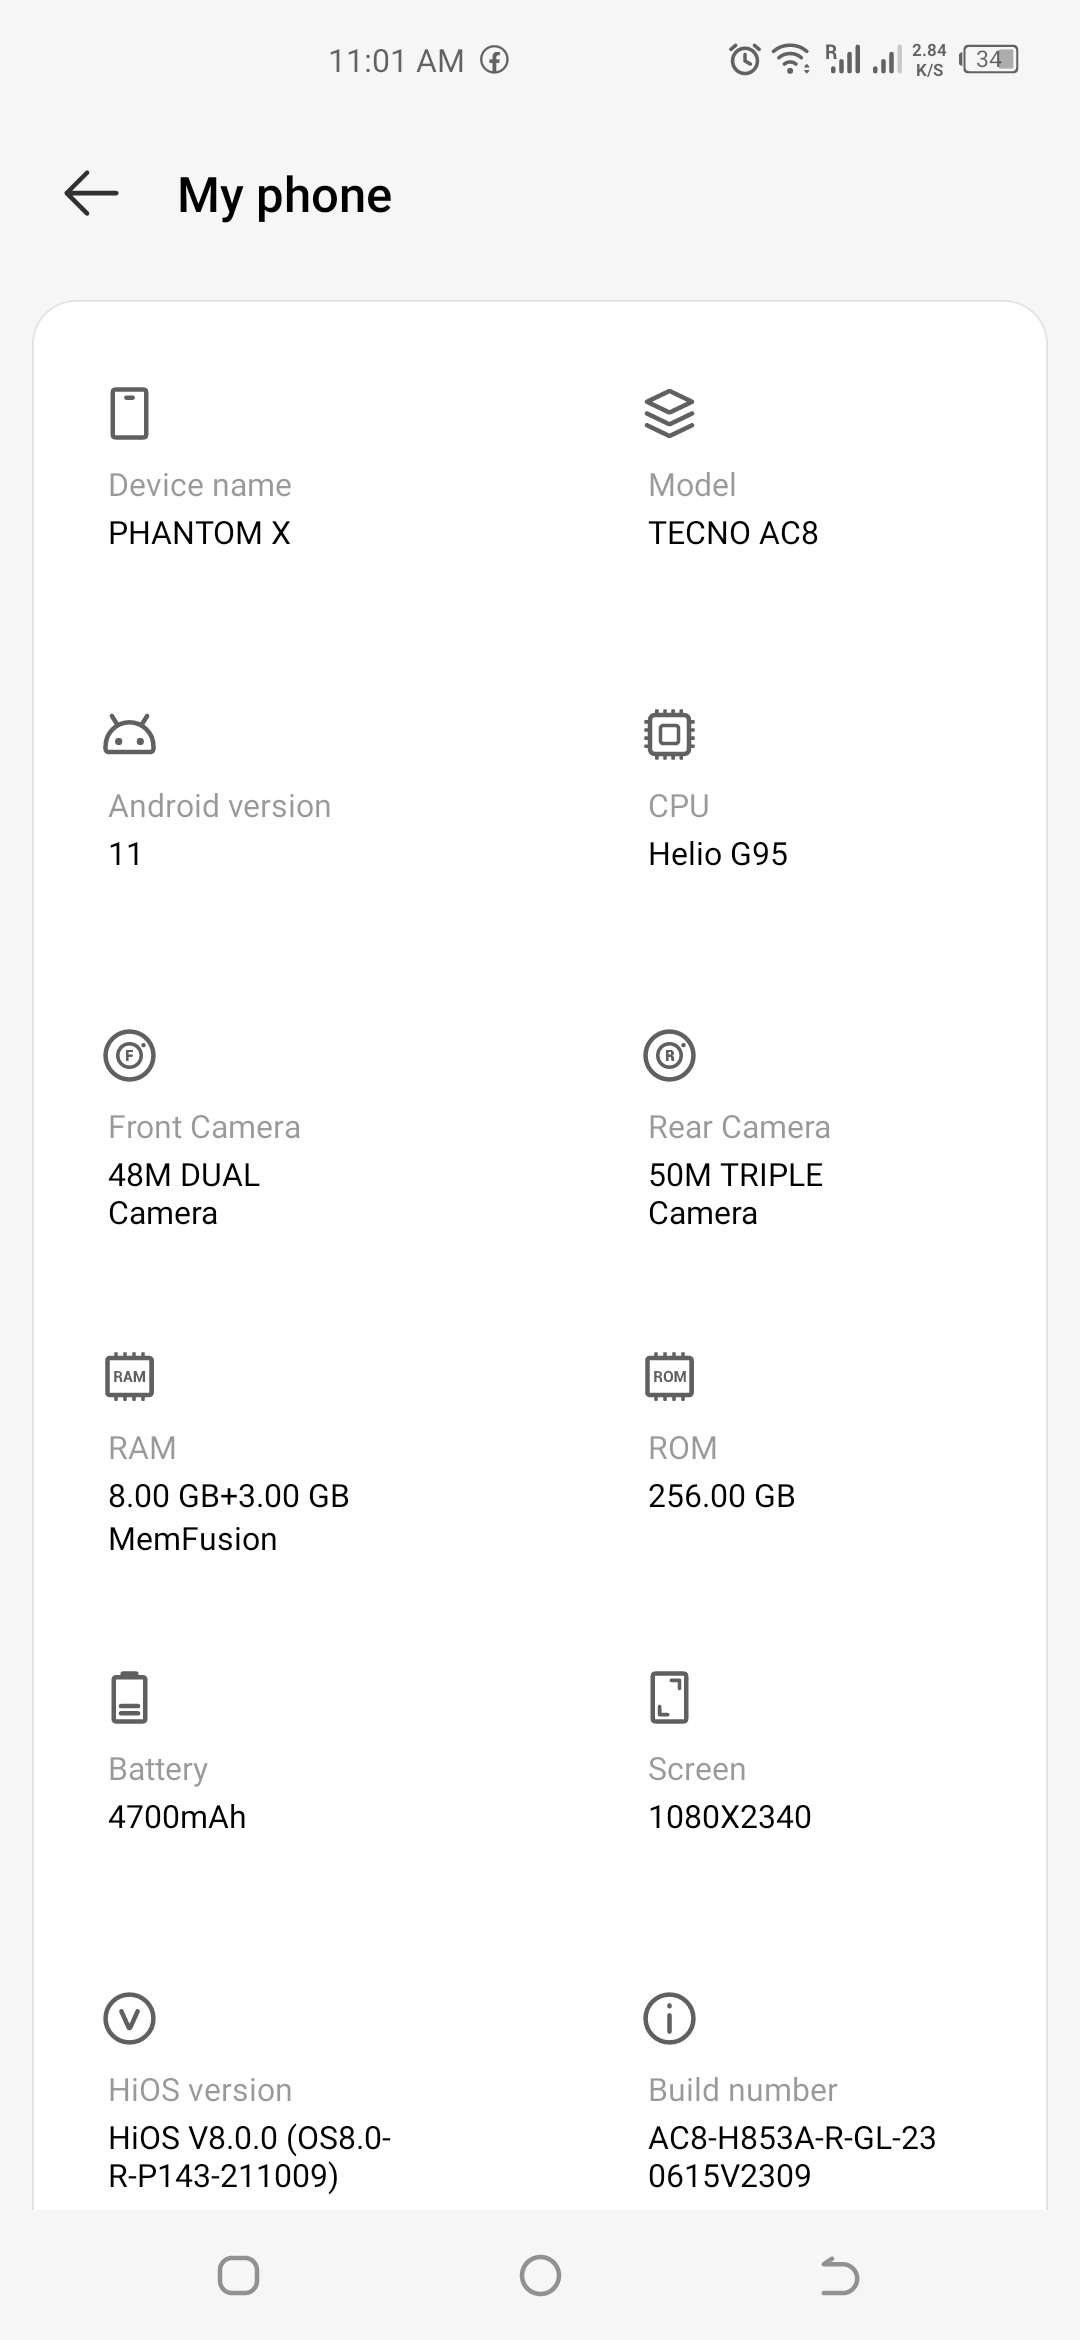The width and height of the screenshot is (1080, 2340).
Task: Select the PHANTOM X device name
Action: pyautogui.click(x=199, y=533)
